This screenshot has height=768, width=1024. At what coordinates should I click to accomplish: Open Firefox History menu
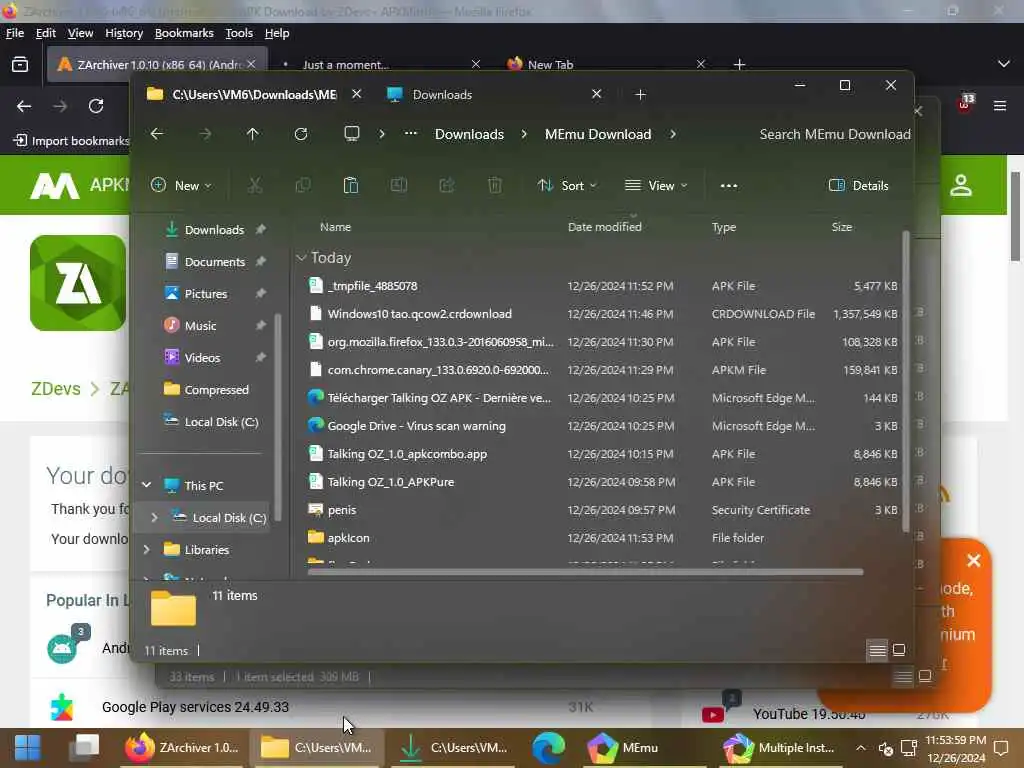tap(124, 33)
